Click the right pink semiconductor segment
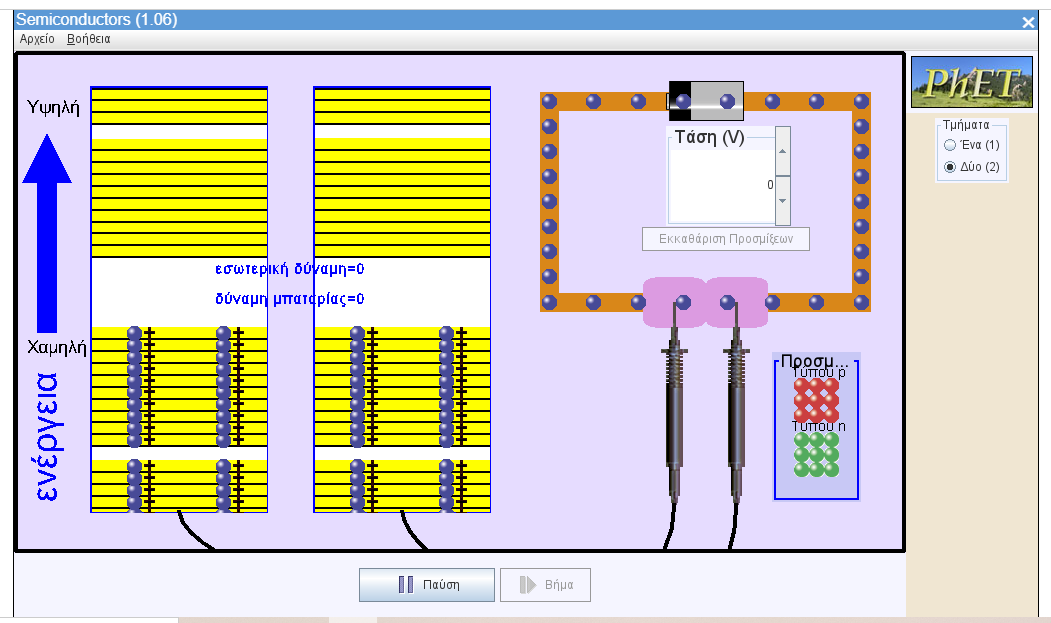 pos(738,302)
